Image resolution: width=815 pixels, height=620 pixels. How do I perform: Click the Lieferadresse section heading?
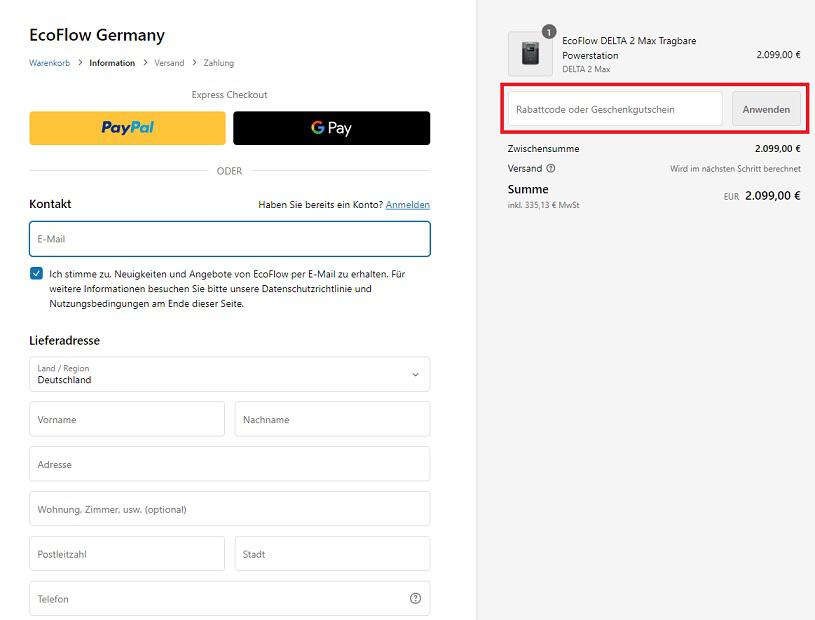pyautogui.click(x=64, y=340)
